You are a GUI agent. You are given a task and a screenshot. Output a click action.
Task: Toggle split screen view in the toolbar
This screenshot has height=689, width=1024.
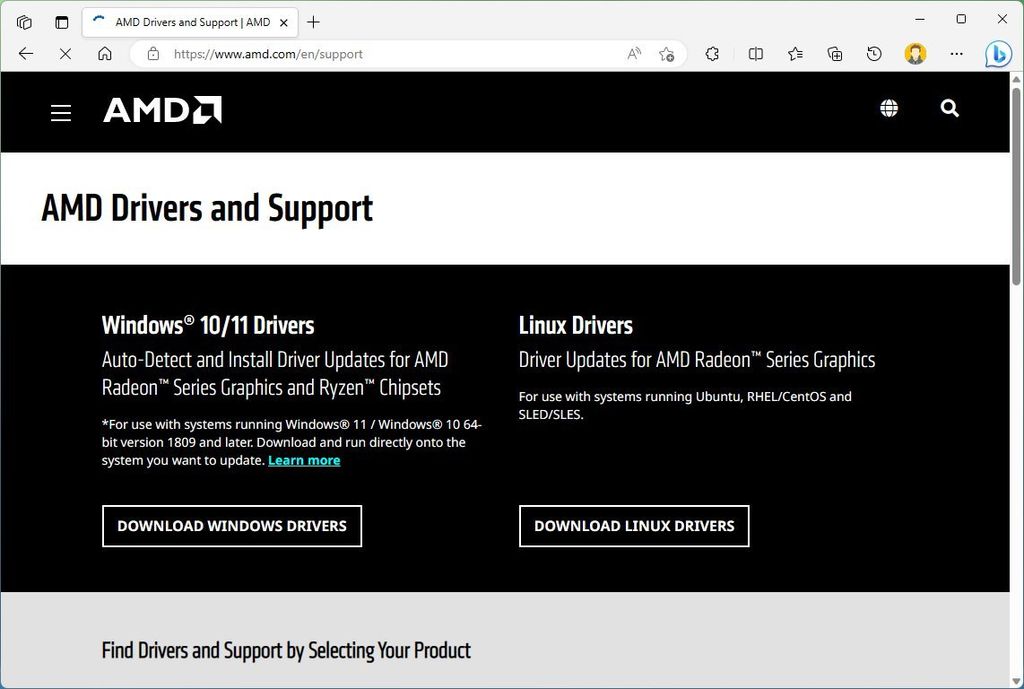pyautogui.click(x=754, y=54)
